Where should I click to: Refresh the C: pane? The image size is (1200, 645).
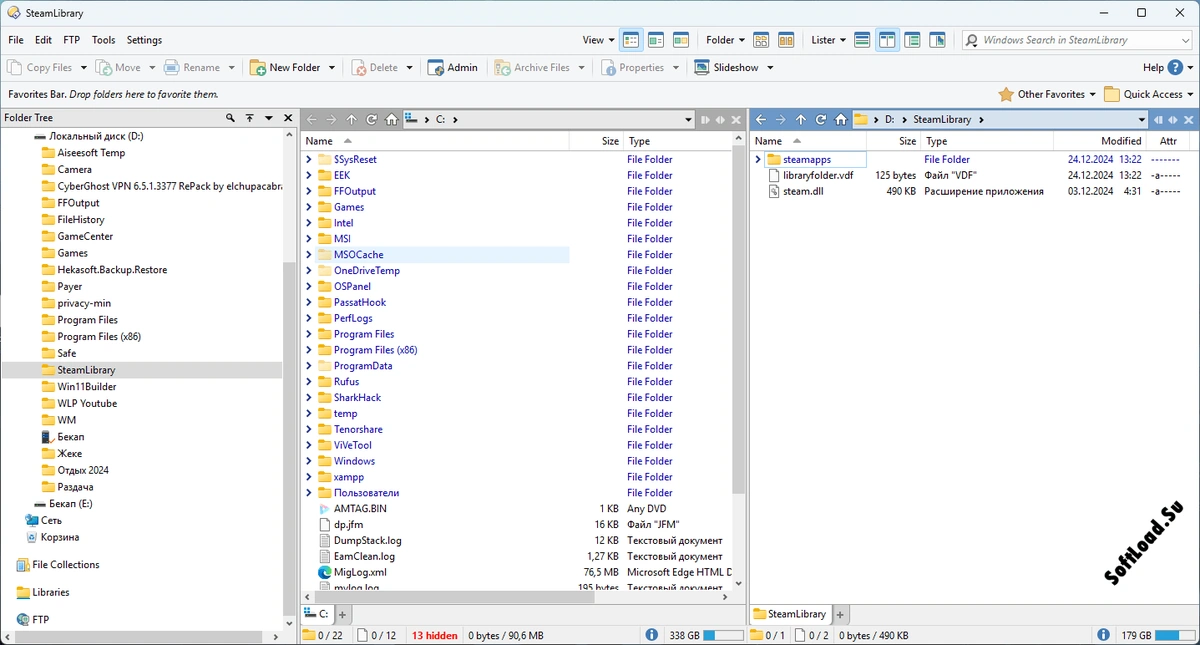(372, 119)
